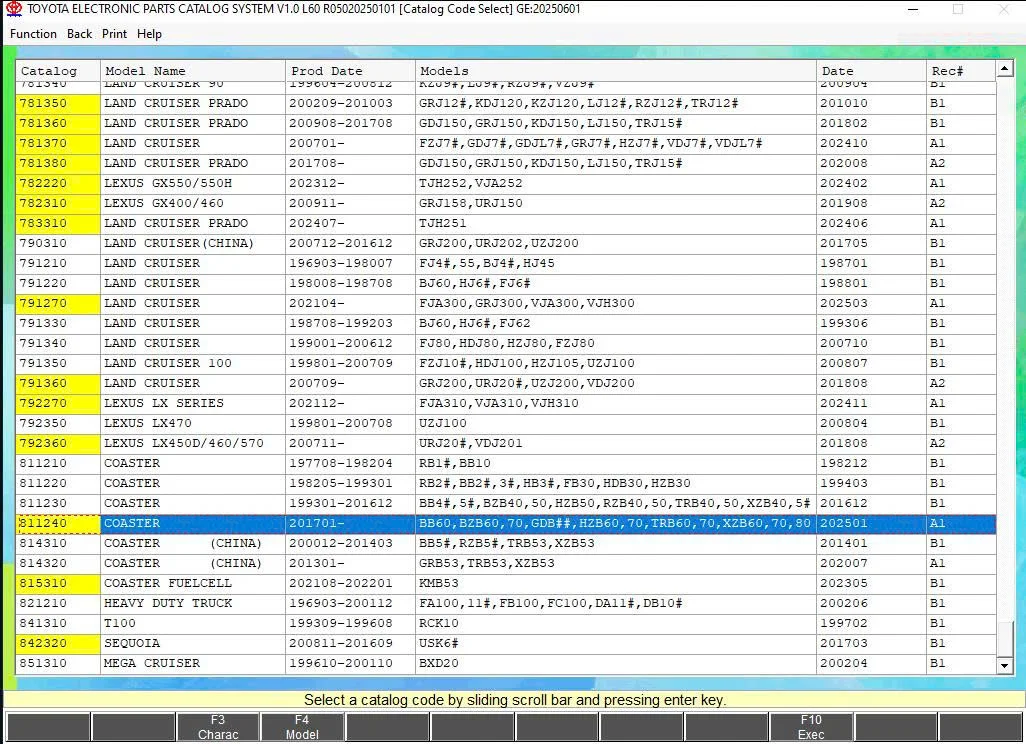
Task: Click the models cell BXD20
Action: (x=616, y=664)
